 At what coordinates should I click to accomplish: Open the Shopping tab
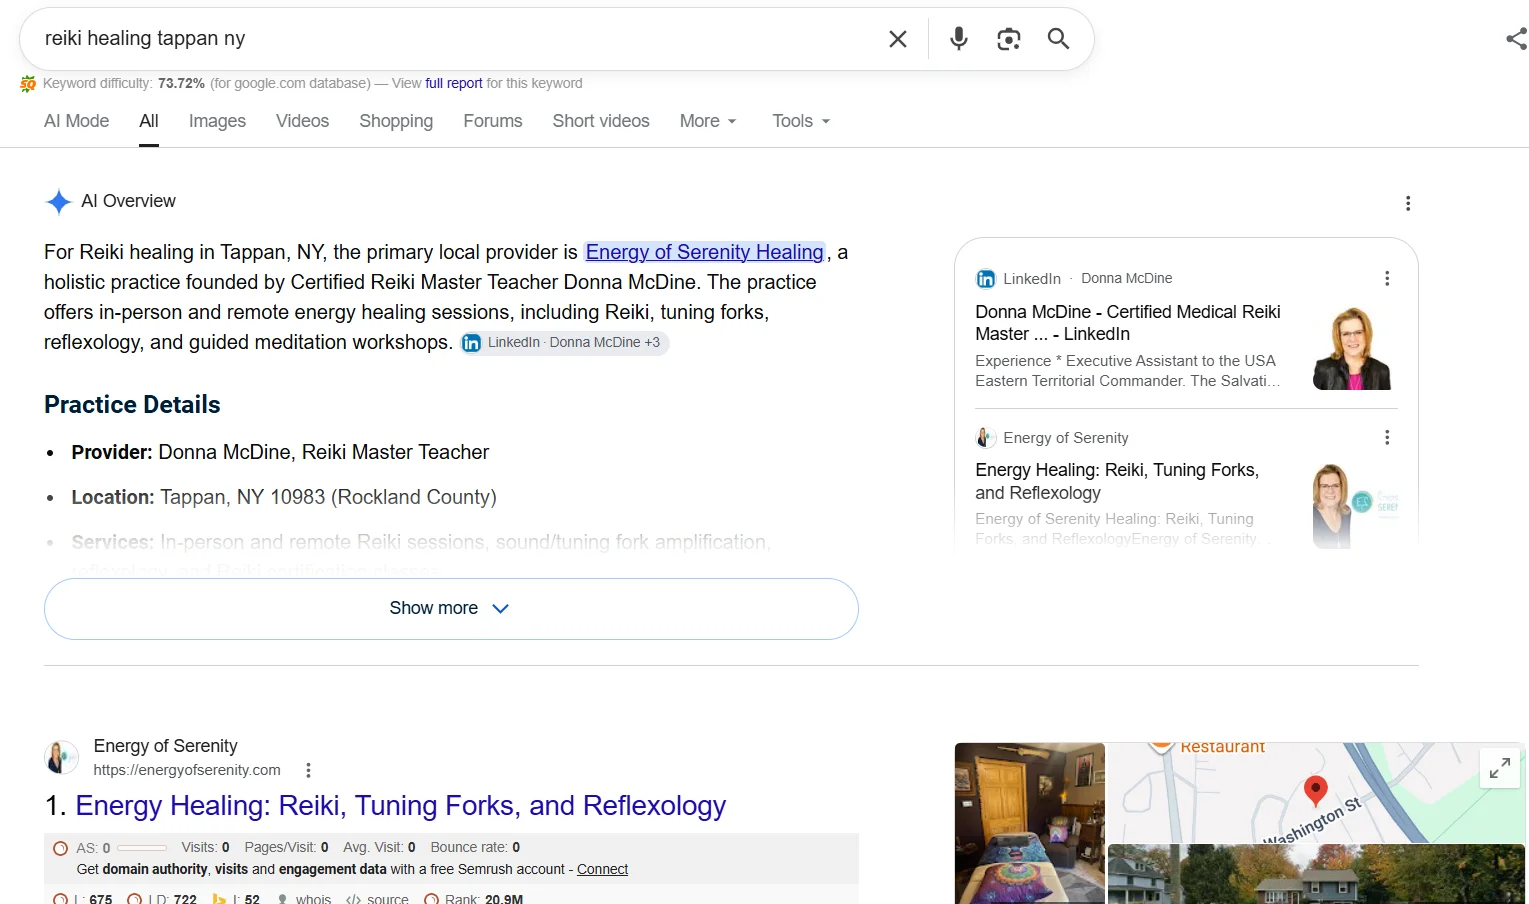396,121
